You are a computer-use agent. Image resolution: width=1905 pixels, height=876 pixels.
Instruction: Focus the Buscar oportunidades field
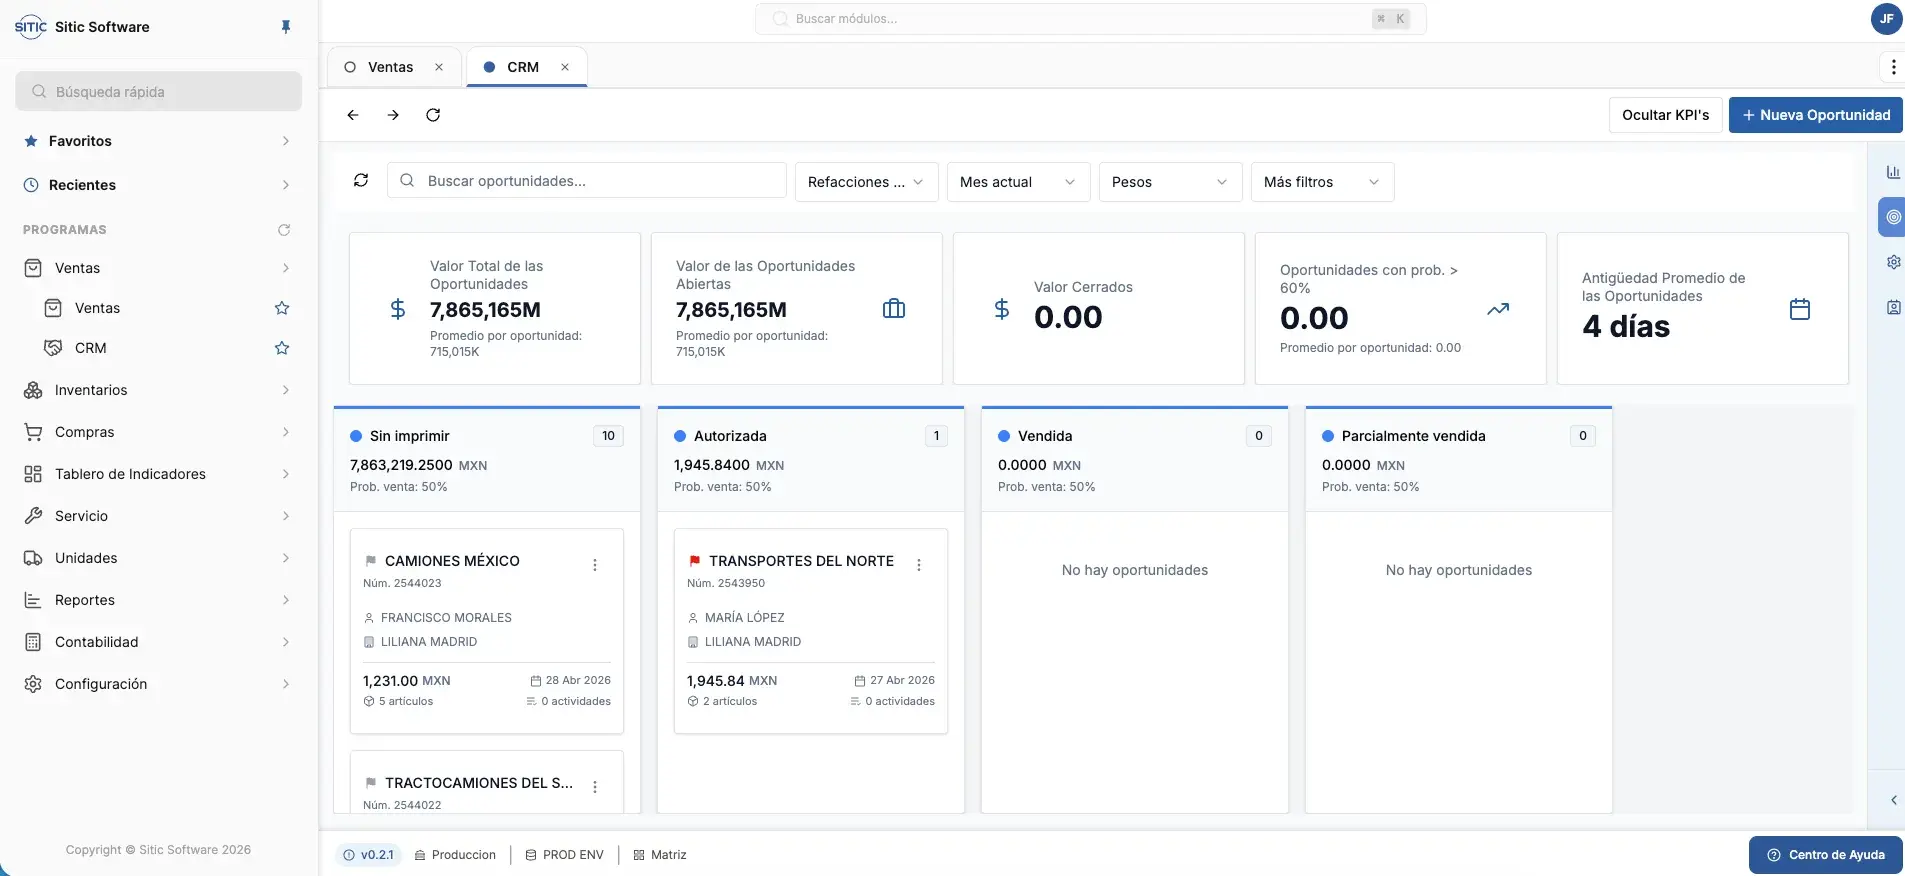tap(586, 181)
